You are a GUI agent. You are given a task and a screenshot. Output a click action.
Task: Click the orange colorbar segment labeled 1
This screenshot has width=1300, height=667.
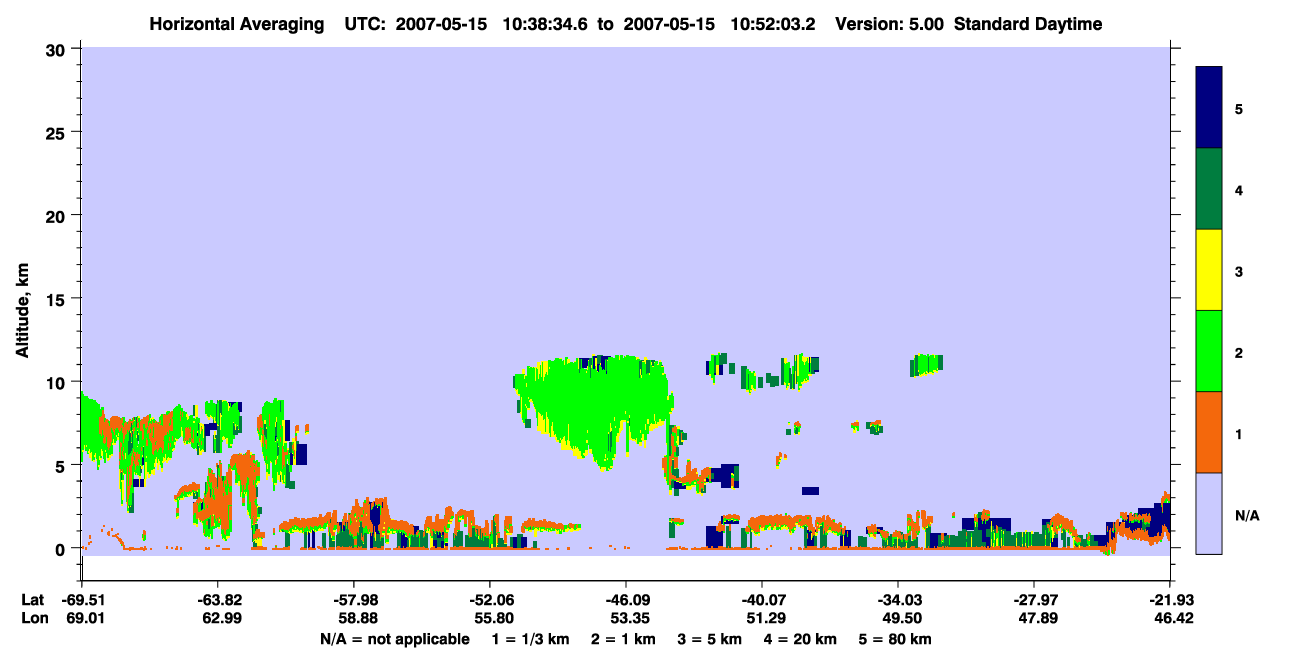click(x=1209, y=432)
